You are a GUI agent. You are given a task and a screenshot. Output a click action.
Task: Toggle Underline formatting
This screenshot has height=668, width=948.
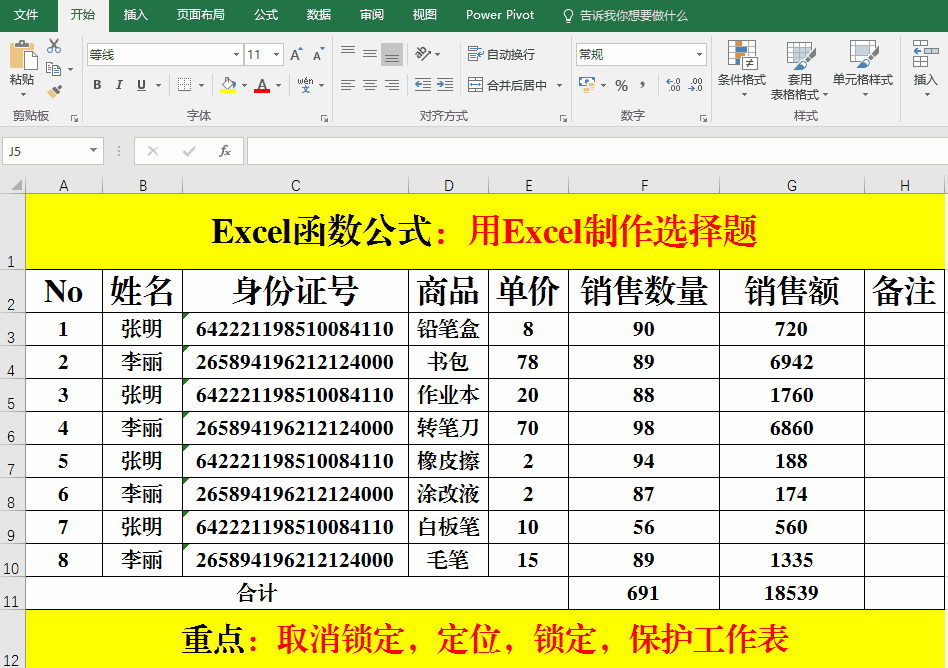[141, 85]
